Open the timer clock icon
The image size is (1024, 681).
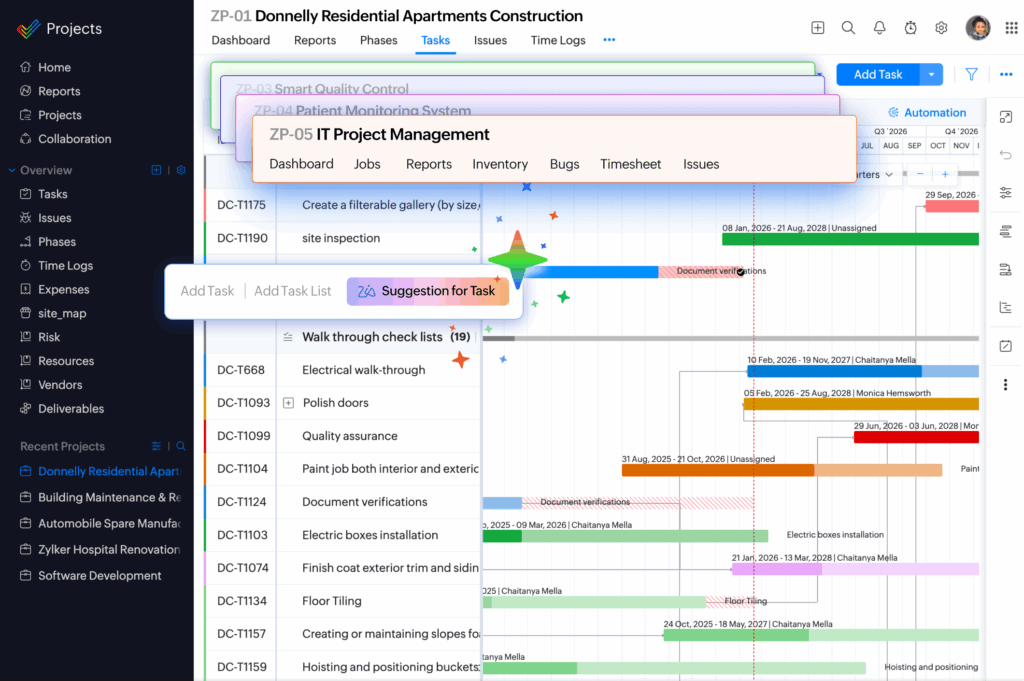tap(910, 28)
